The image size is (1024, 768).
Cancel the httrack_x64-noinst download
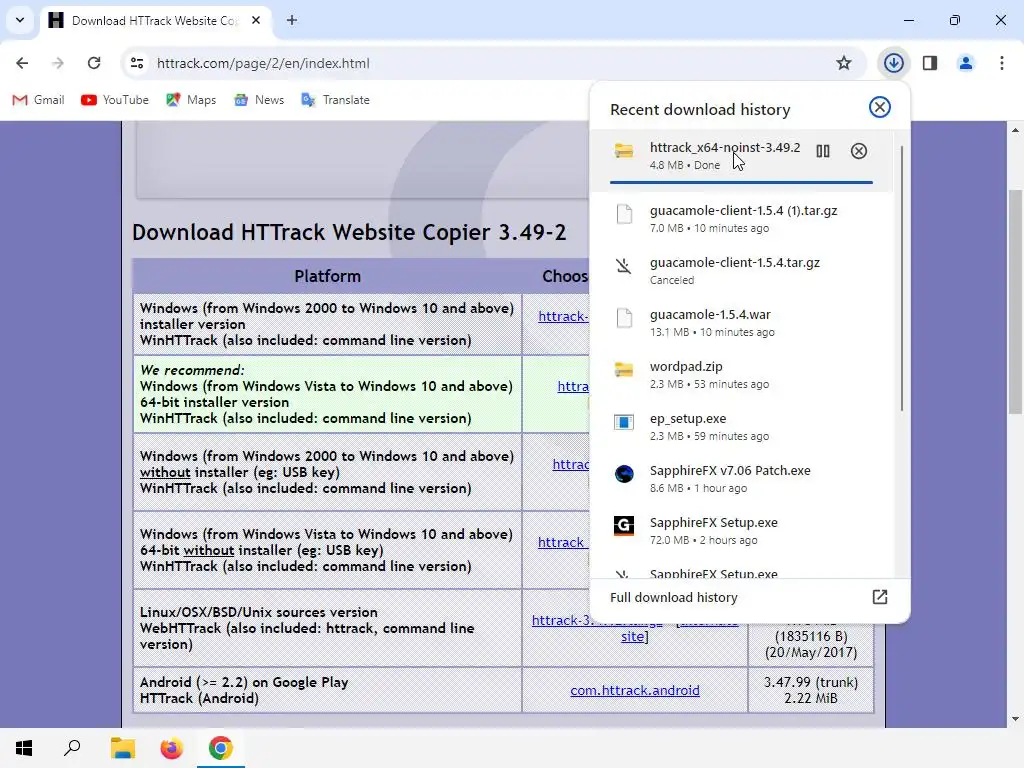(859, 152)
